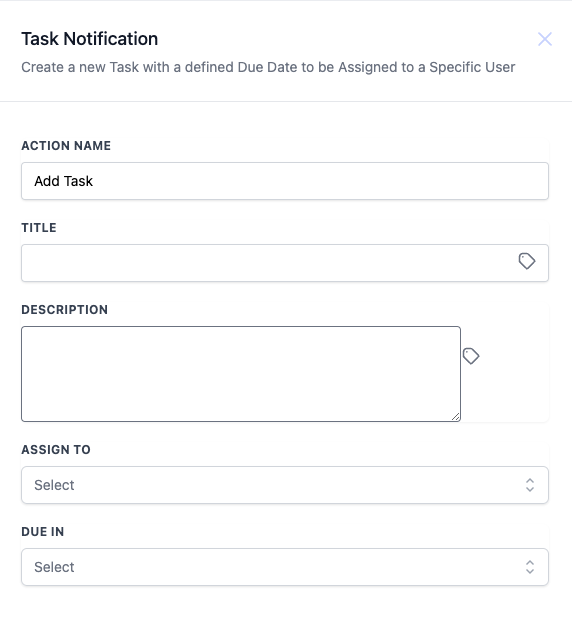Close the Task Notification panel
This screenshot has height=637, width=572.
tap(544, 39)
